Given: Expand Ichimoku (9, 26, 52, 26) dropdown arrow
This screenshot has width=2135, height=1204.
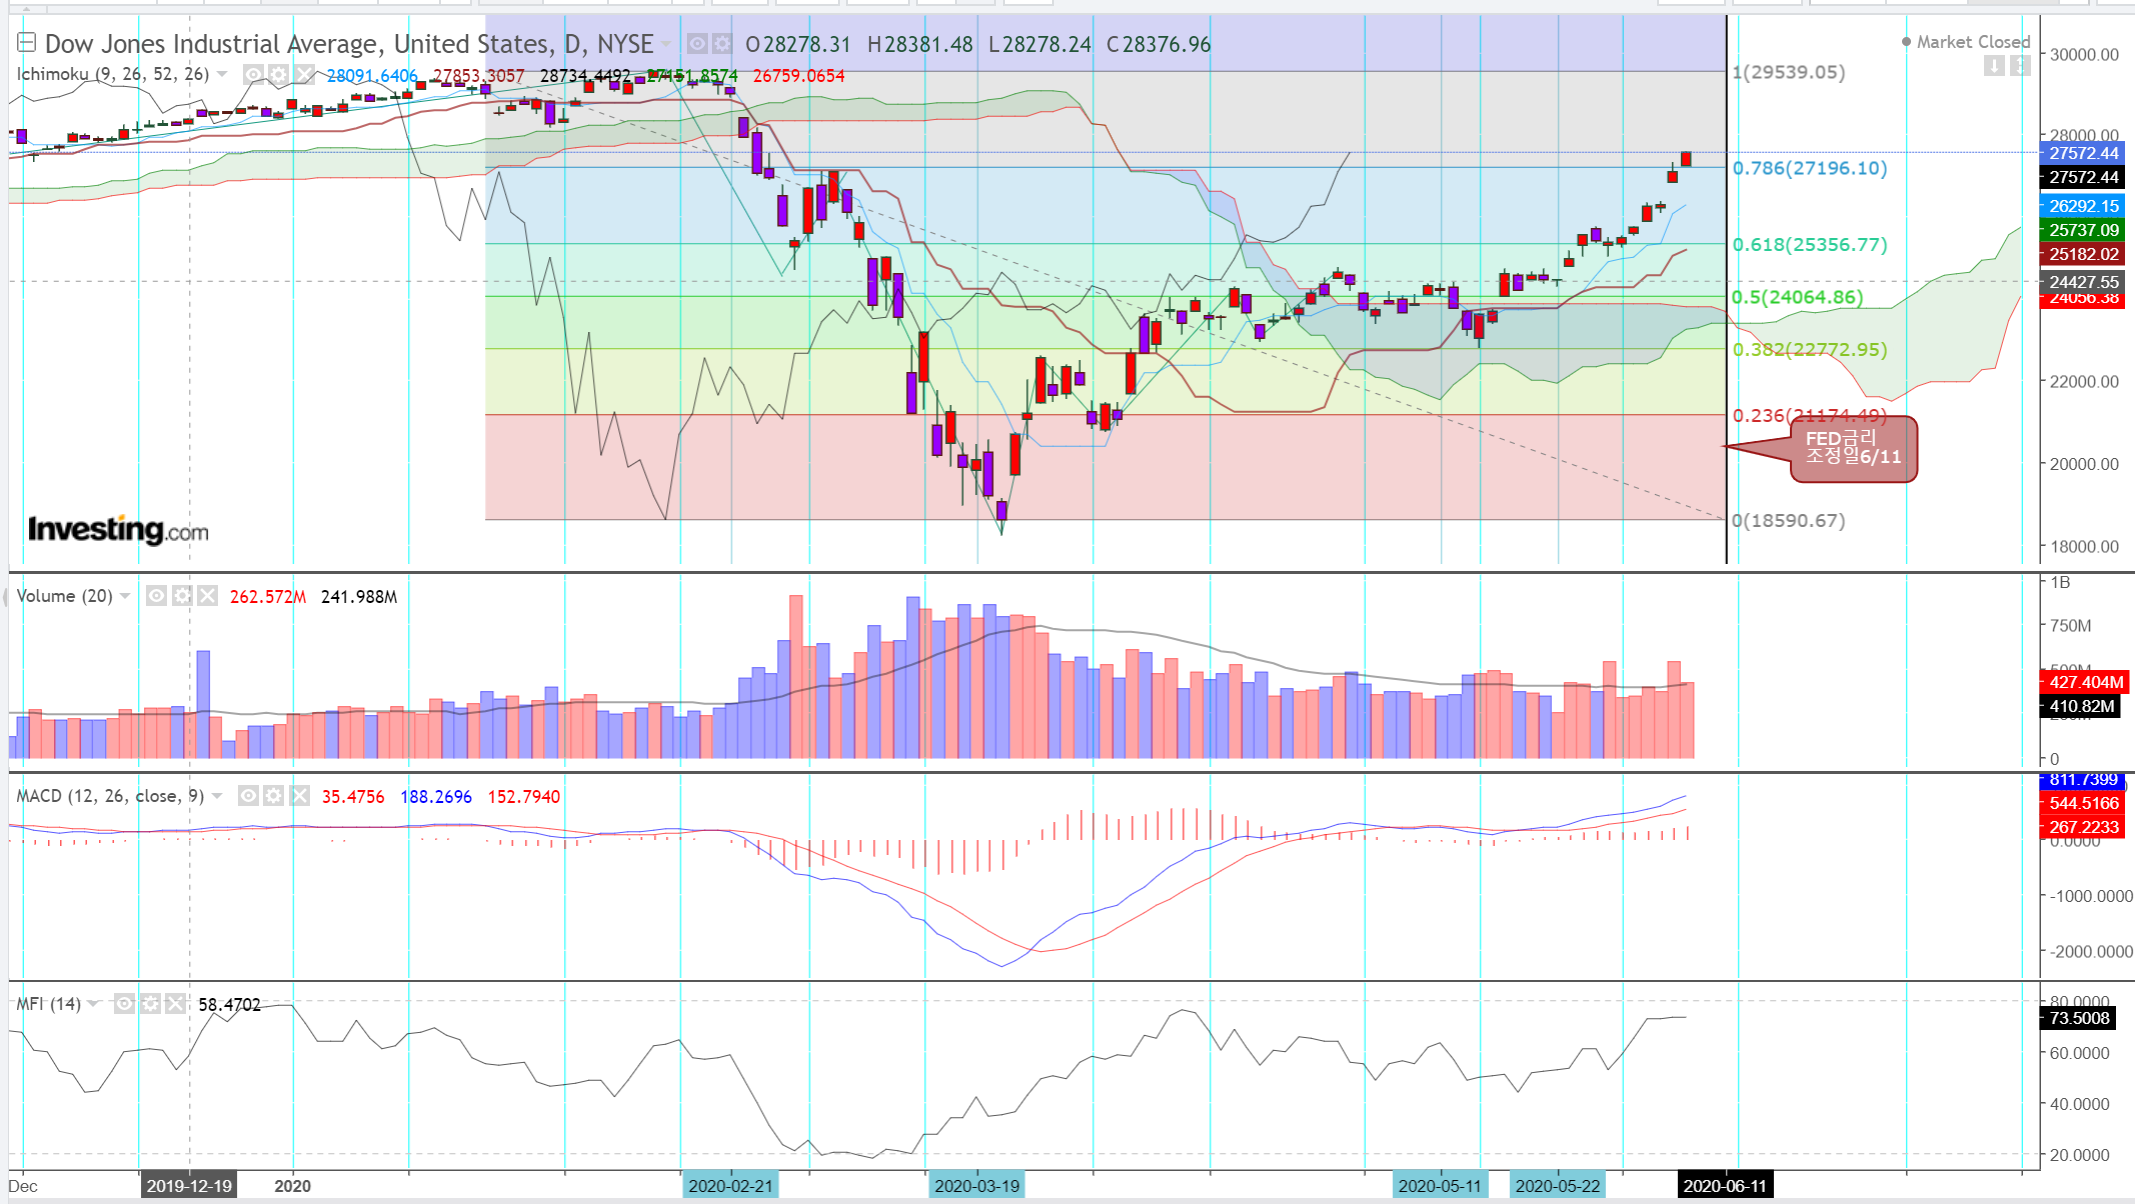Looking at the screenshot, I should click(222, 74).
